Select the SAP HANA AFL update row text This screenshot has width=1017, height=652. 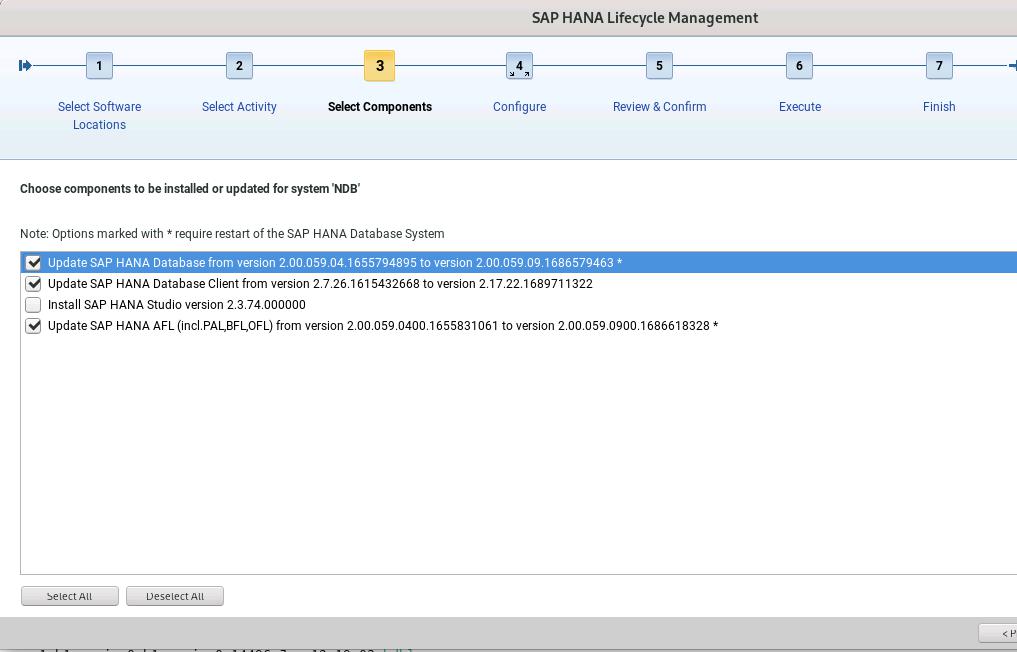point(382,326)
